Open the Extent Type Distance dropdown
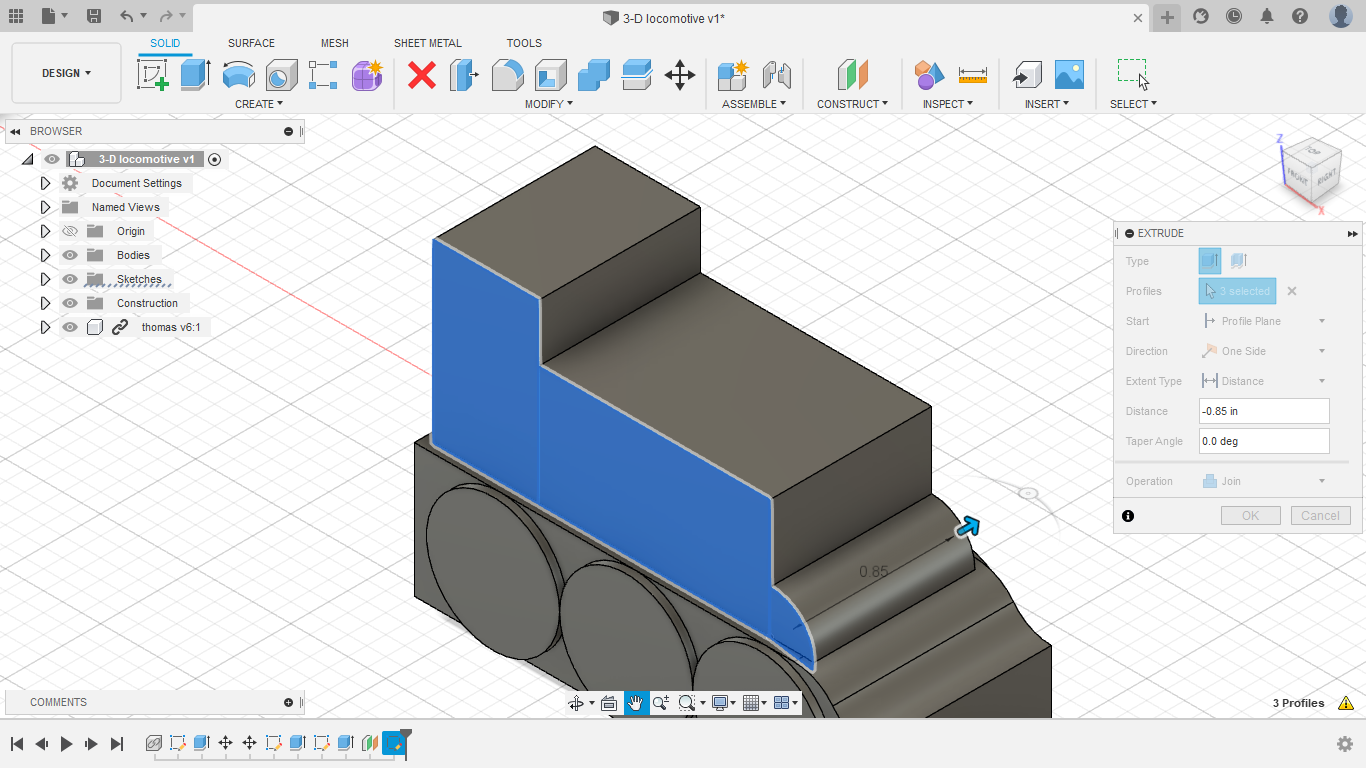The height and width of the screenshot is (768, 1366). coord(1264,381)
